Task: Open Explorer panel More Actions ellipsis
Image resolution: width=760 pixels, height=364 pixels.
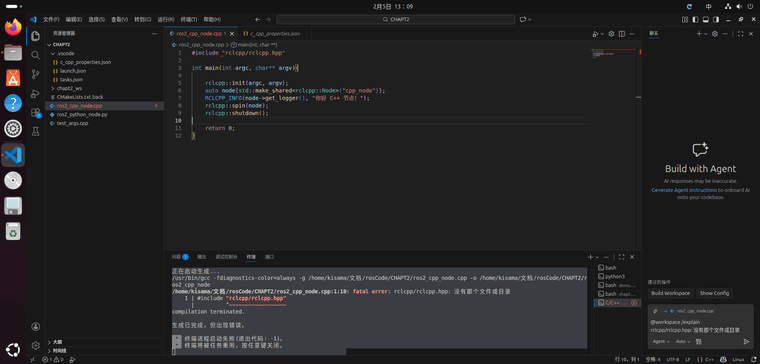Action: coord(155,33)
